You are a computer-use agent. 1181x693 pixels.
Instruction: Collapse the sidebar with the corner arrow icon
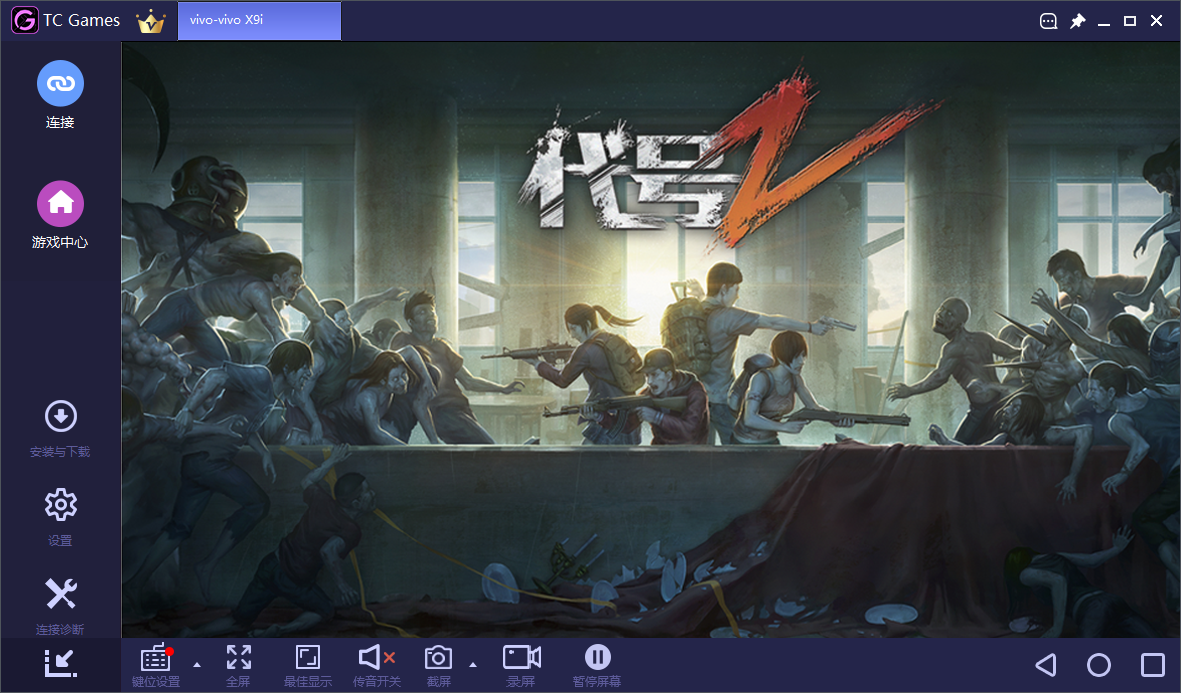(60, 663)
